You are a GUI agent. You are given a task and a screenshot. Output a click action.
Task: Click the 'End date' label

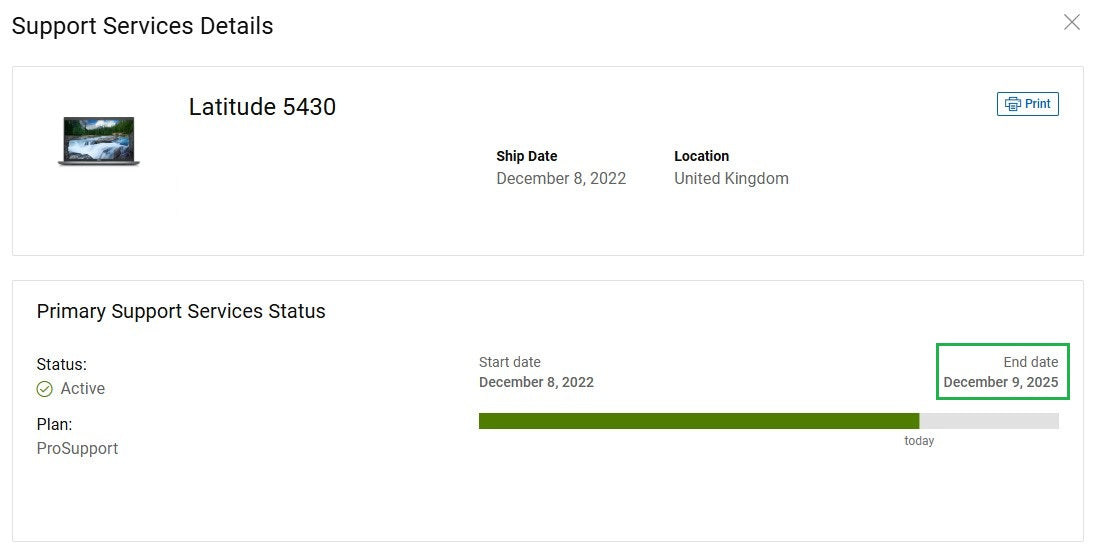1030,362
